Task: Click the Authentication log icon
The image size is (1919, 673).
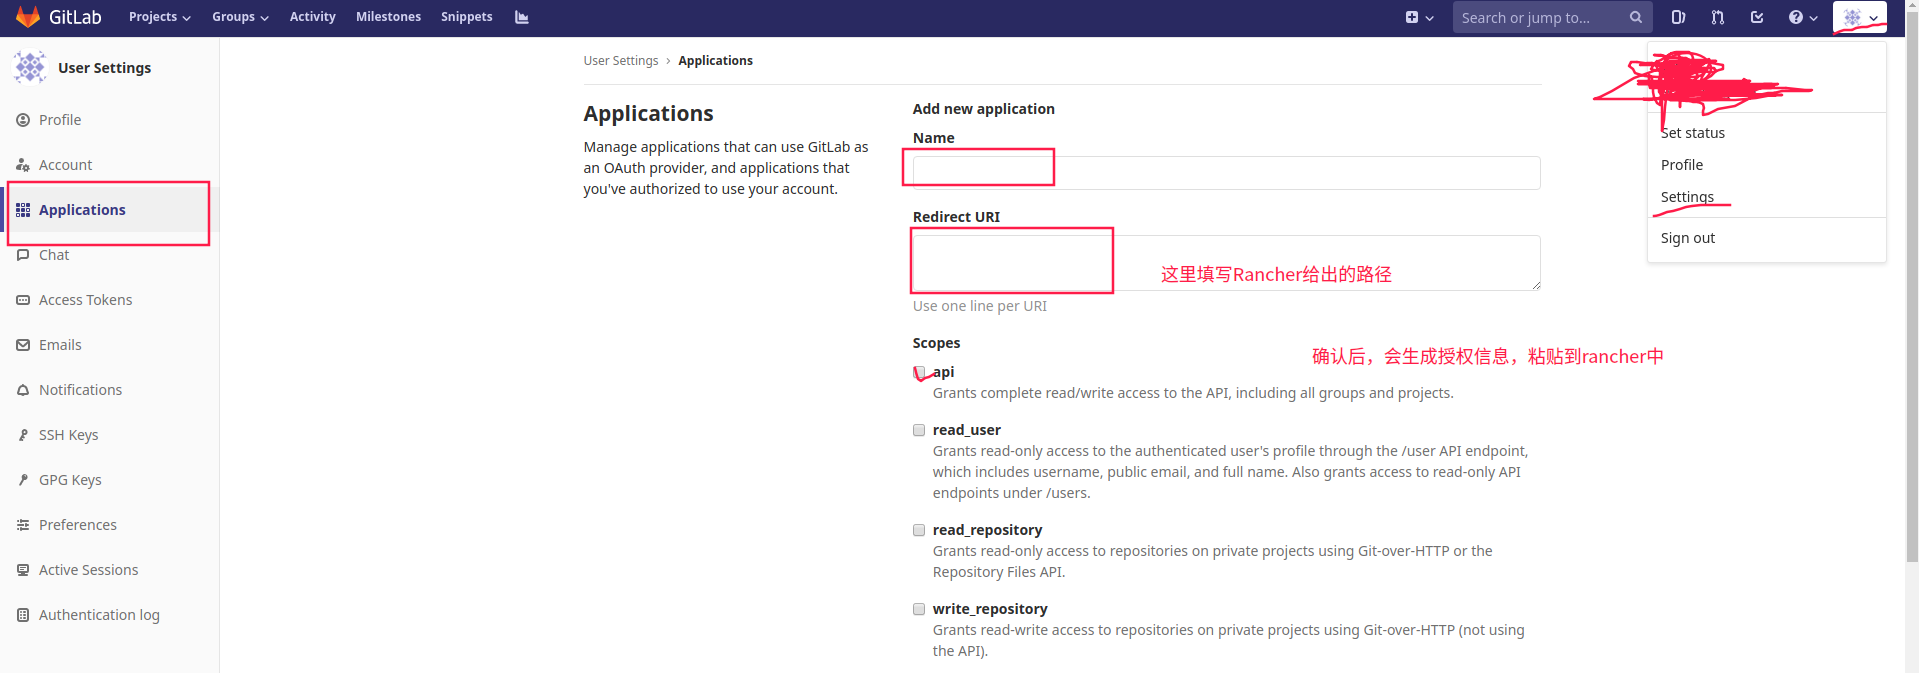Action: click(23, 615)
